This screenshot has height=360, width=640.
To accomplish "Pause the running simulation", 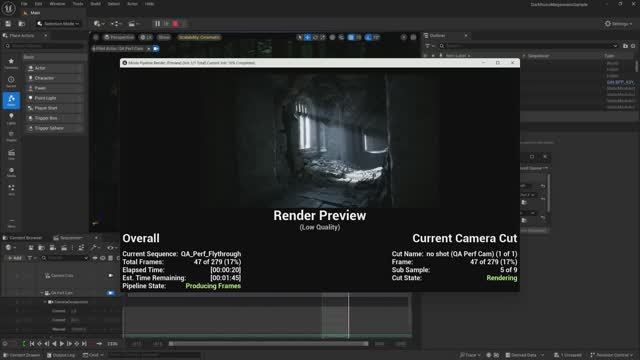I will [x=158, y=24].
